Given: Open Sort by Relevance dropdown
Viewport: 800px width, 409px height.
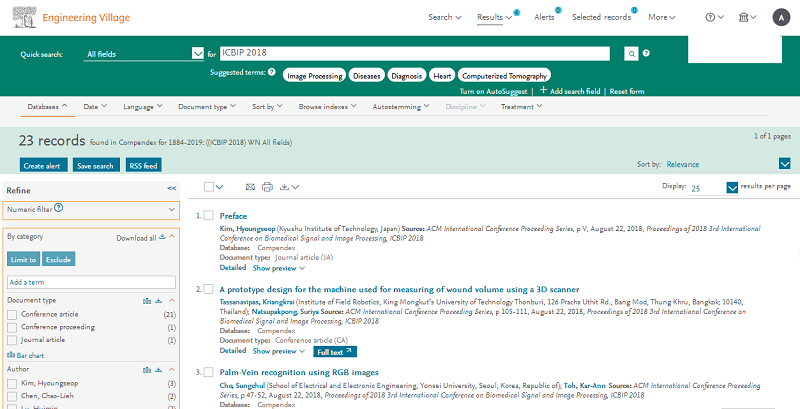Looking at the screenshot, I should 784,164.
